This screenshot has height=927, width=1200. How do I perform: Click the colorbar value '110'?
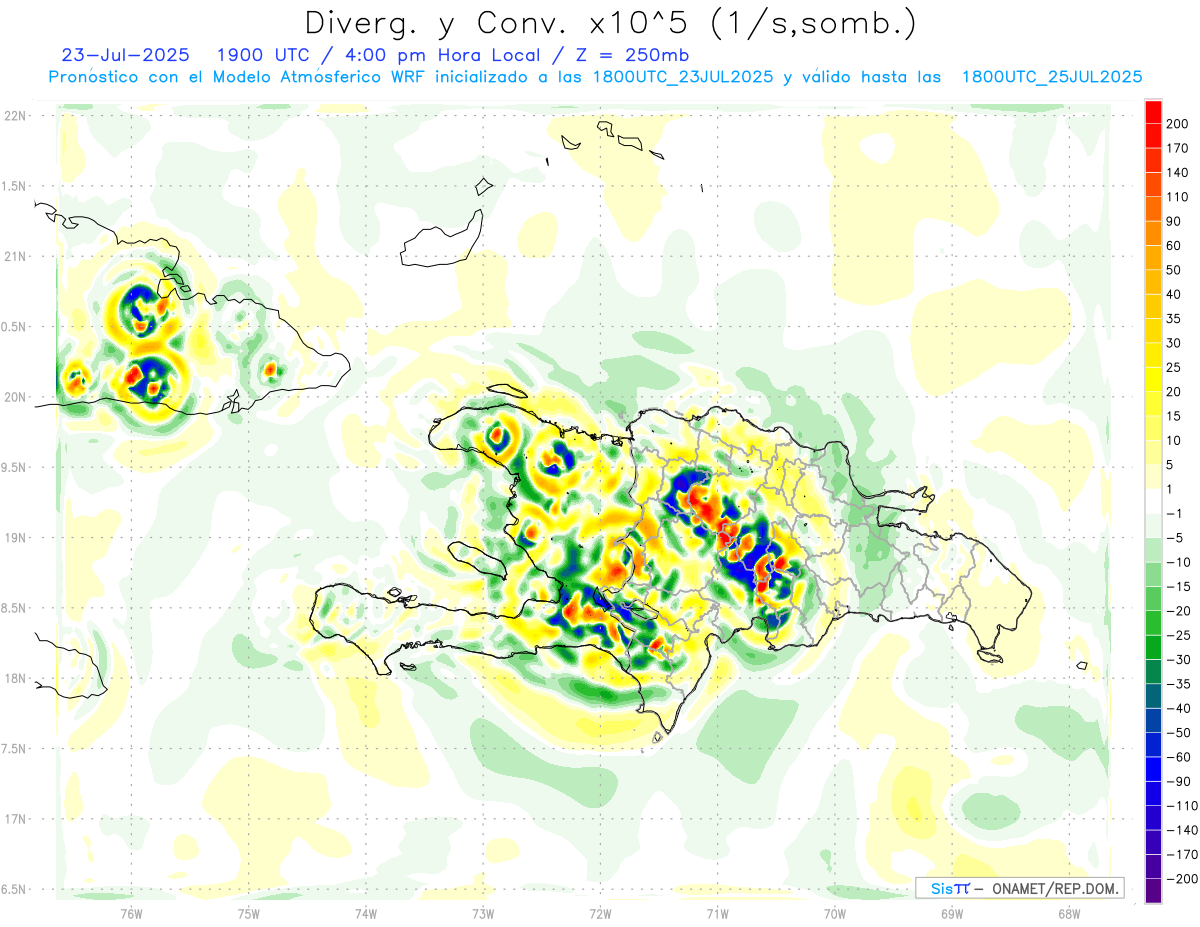click(x=1178, y=197)
